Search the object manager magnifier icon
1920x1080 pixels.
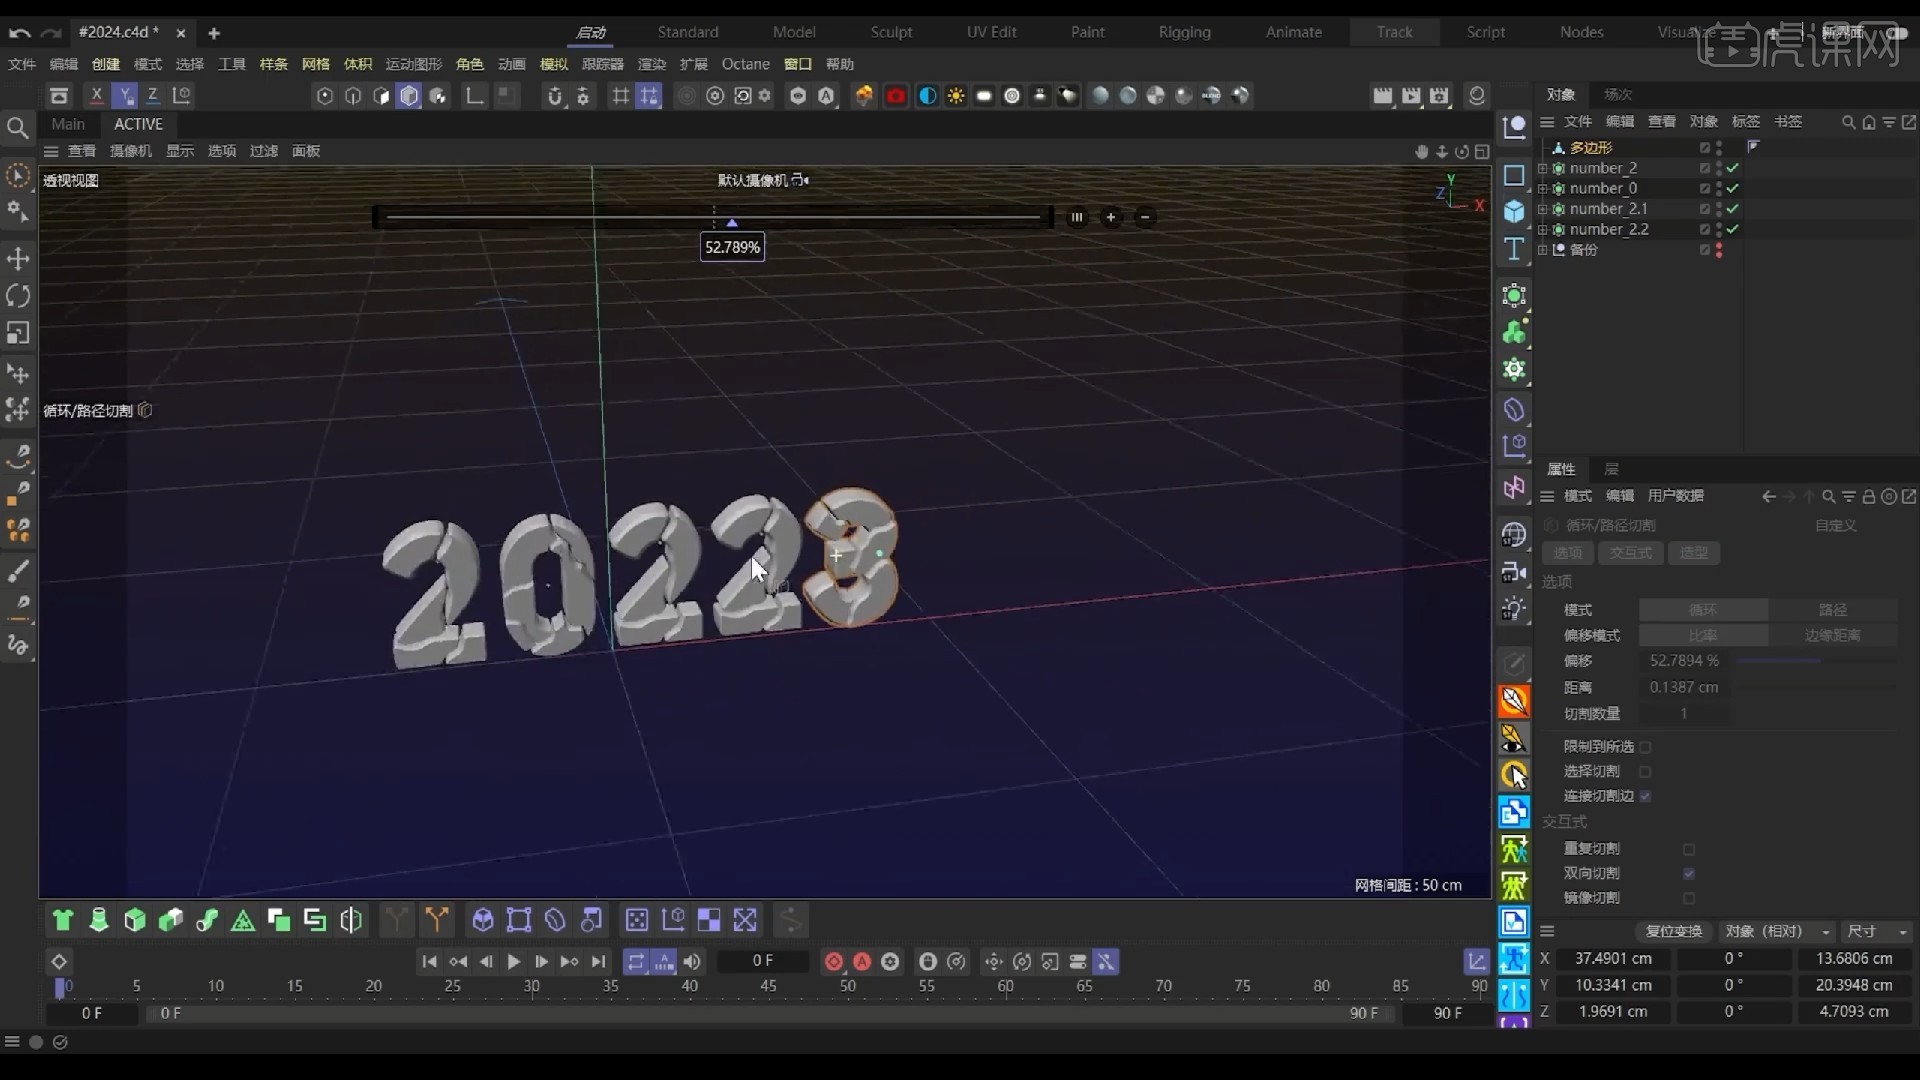click(x=1849, y=122)
